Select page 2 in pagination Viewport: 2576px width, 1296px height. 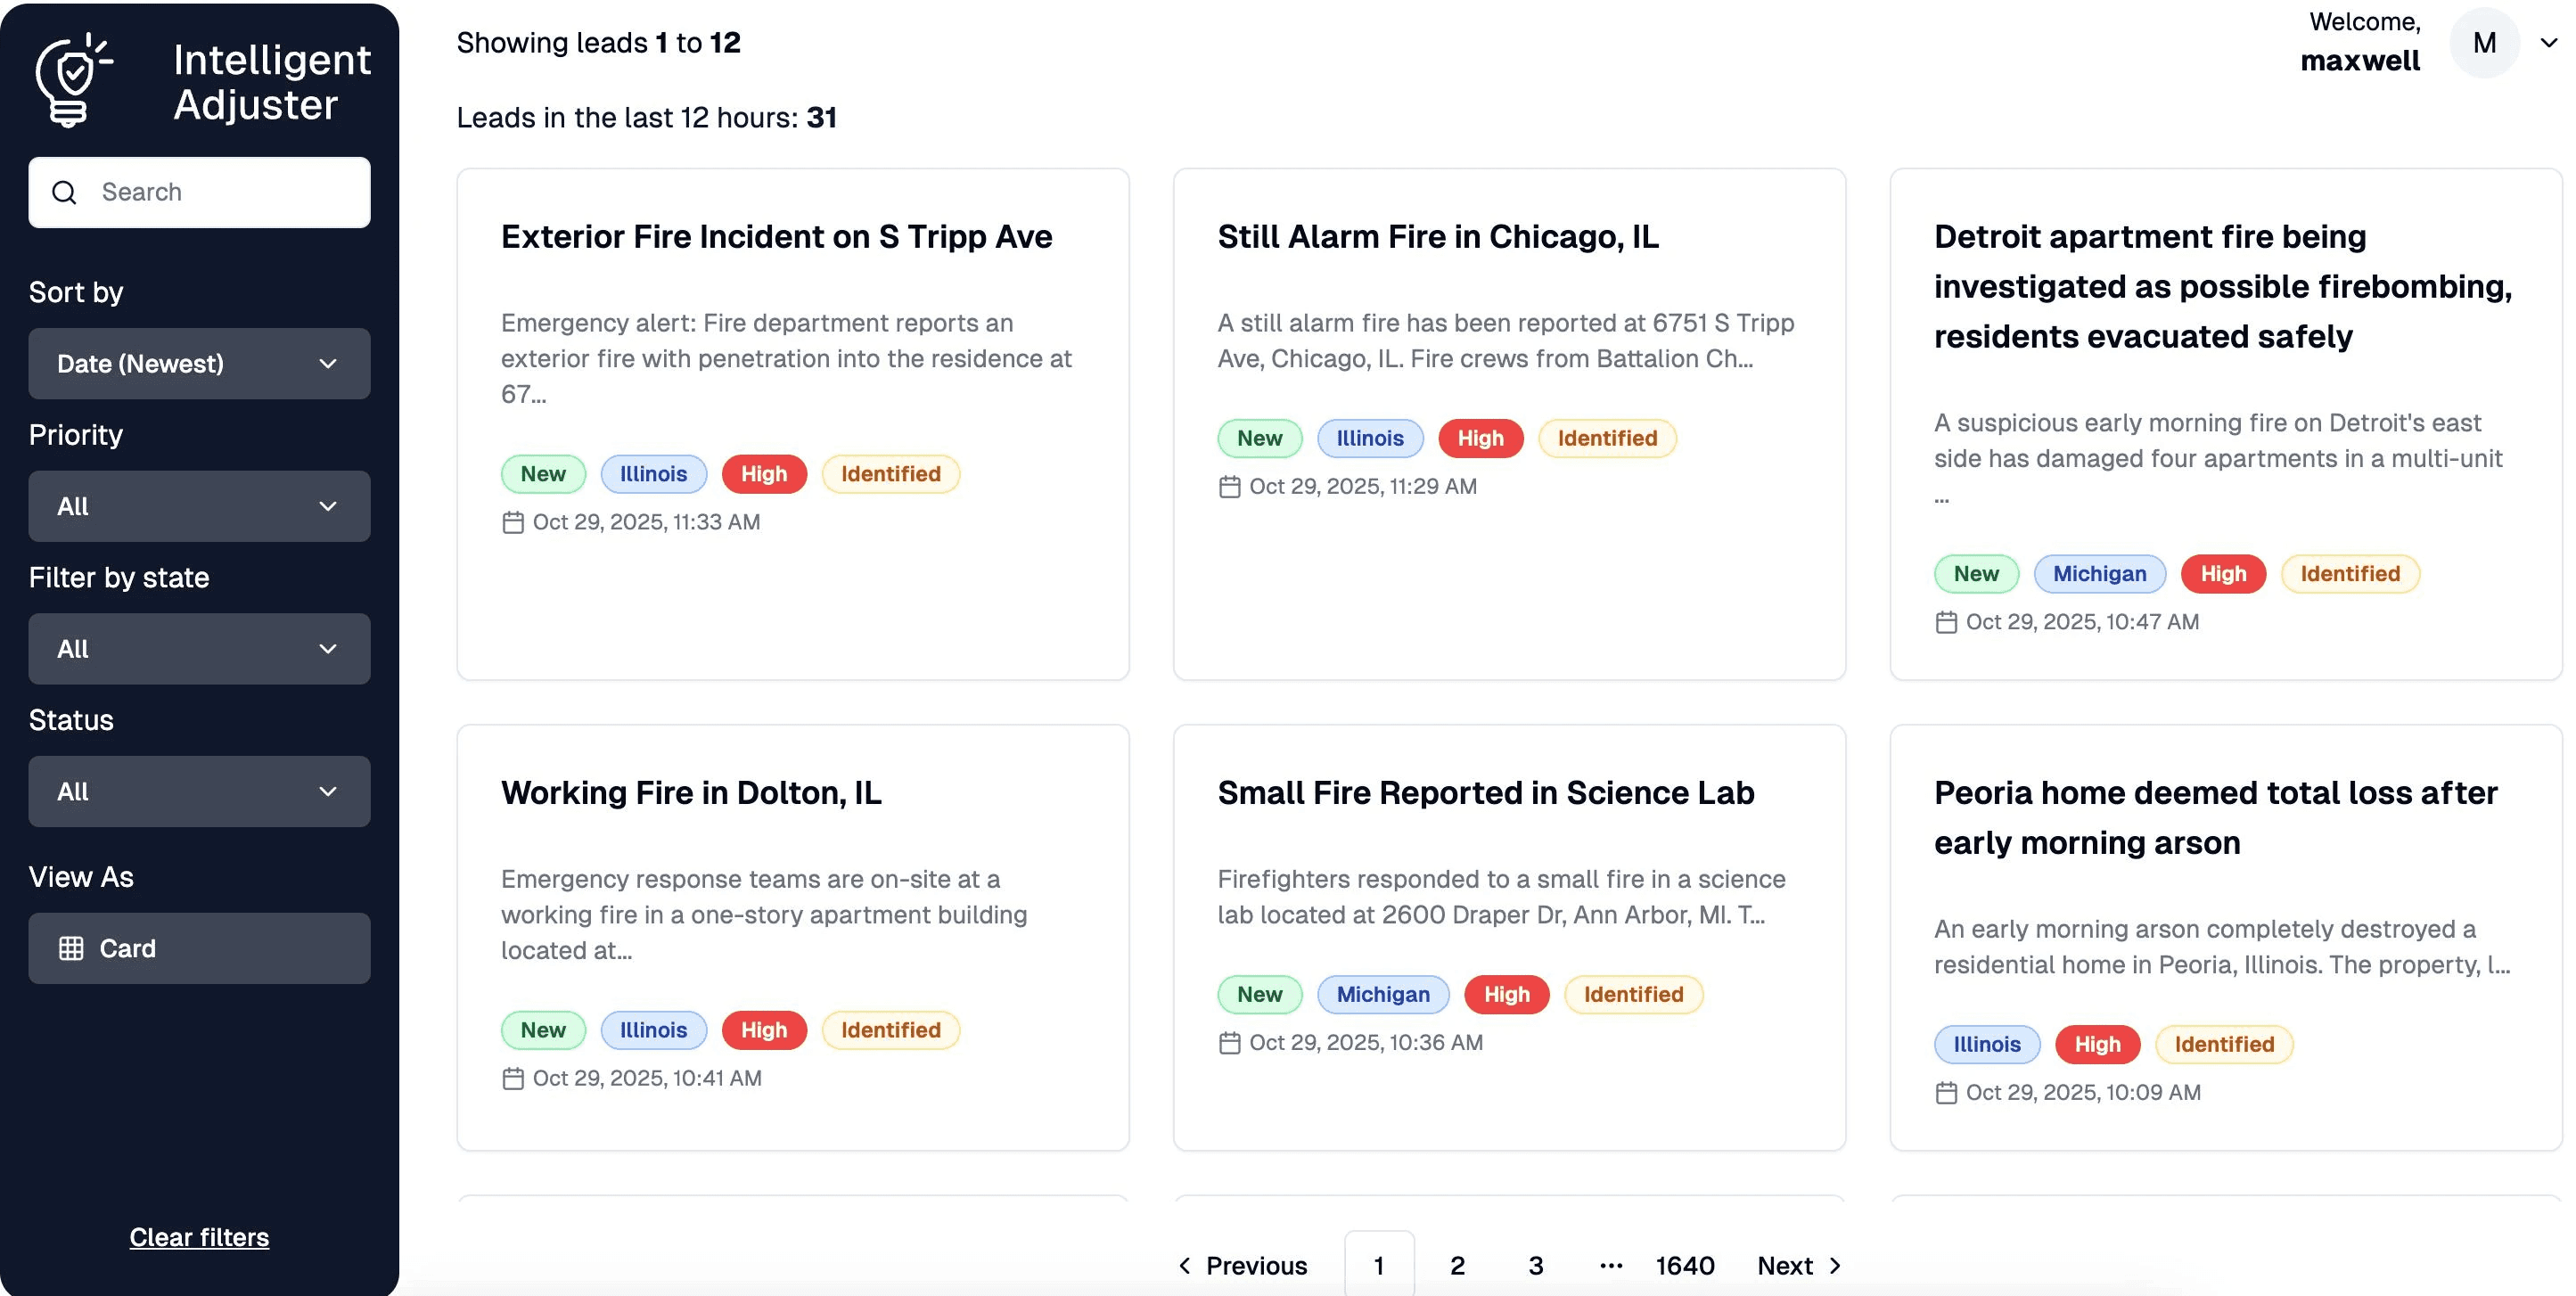click(x=1458, y=1266)
